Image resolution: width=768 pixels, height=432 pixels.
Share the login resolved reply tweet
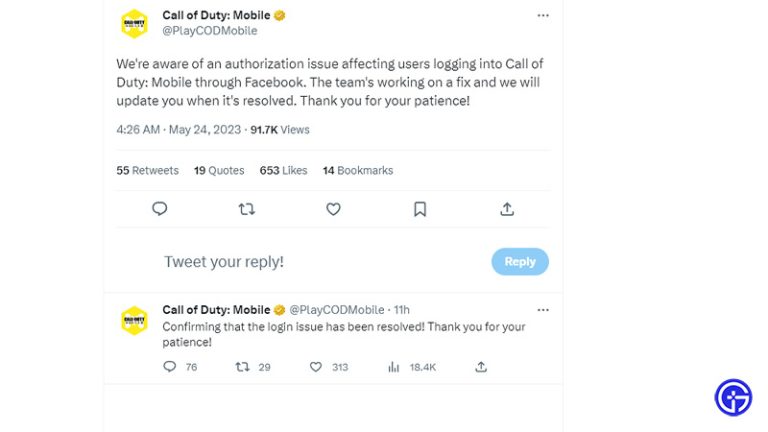tap(481, 367)
